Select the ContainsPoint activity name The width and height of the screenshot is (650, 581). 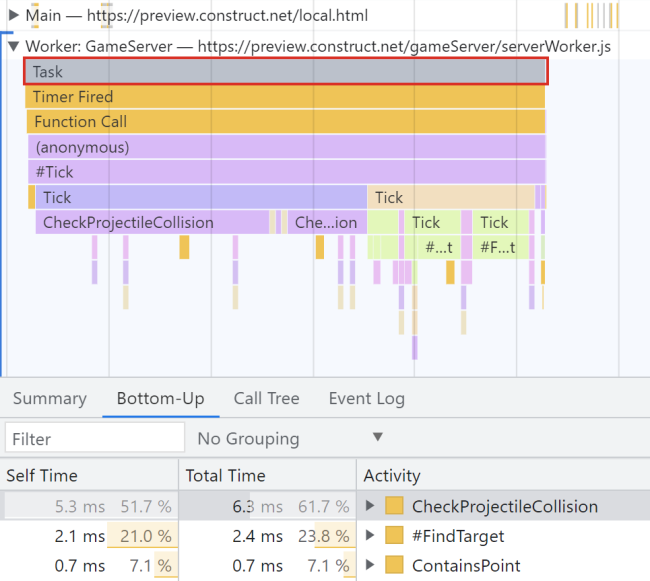(x=466, y=565)
